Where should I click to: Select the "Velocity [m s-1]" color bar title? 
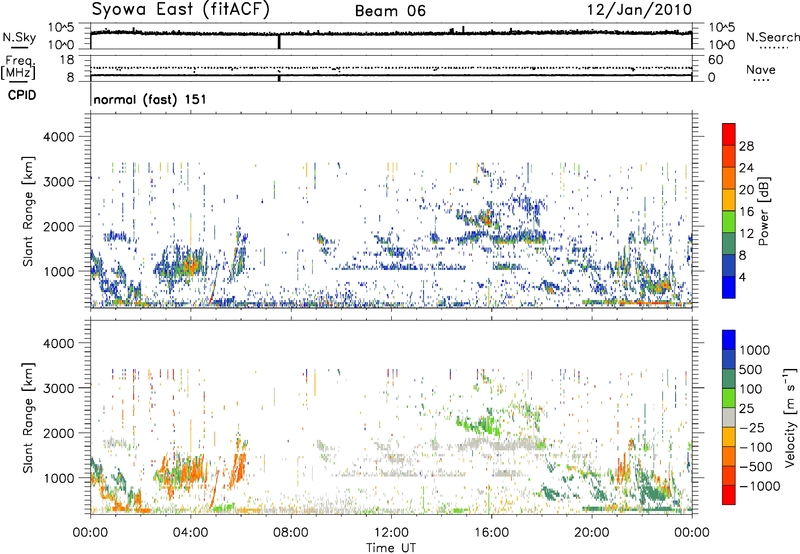pos(790,417)
